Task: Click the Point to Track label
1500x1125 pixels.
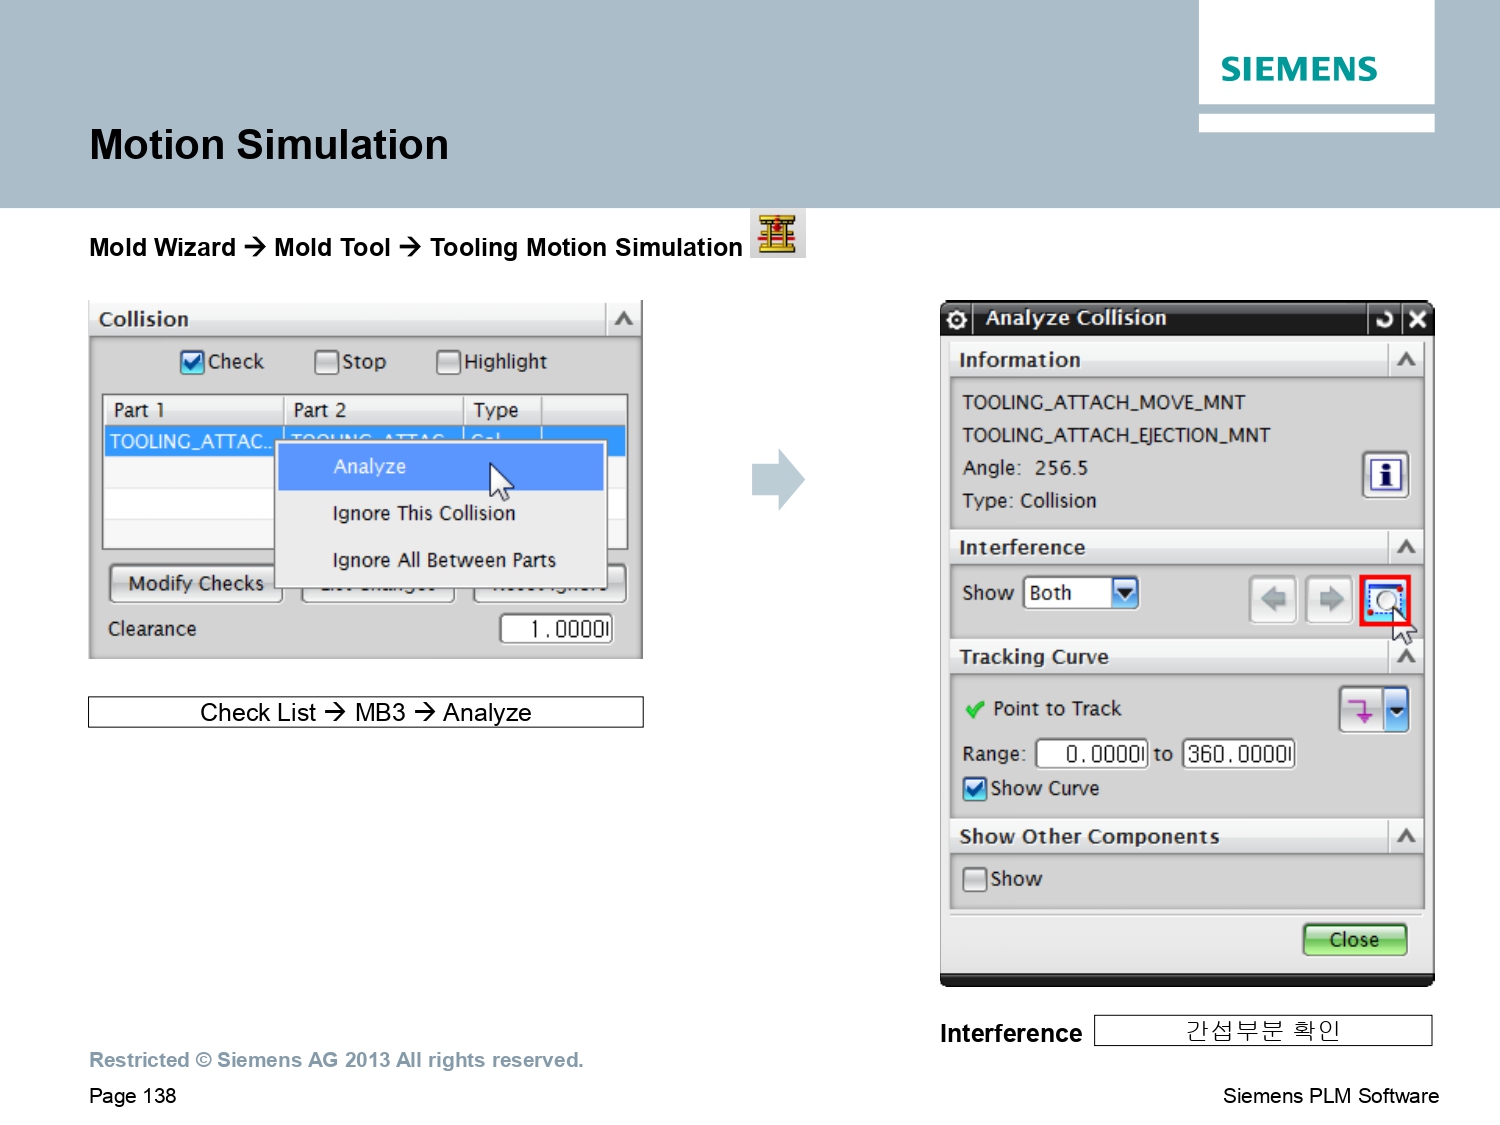Action: point(1057,709)
